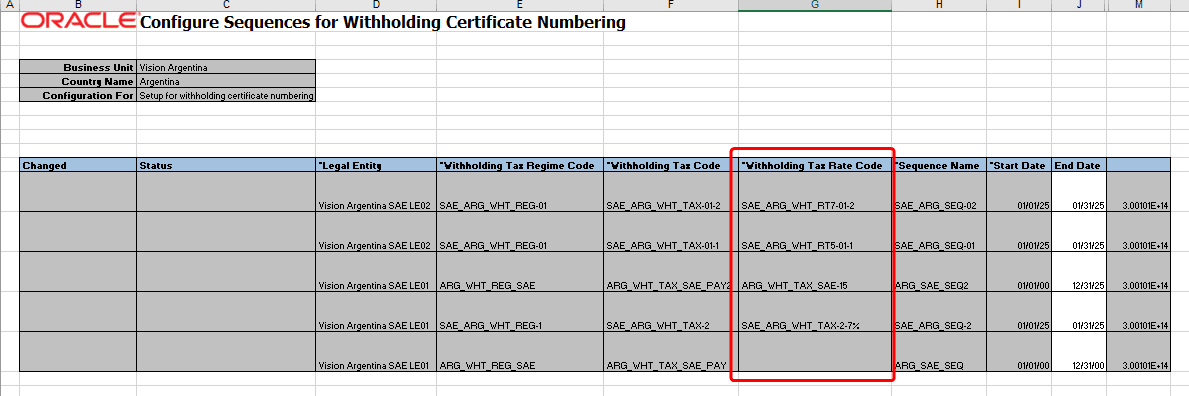Select end date '12/31/00'
The height and width of the screenshot is (396, 1189).
point(1079,352)
